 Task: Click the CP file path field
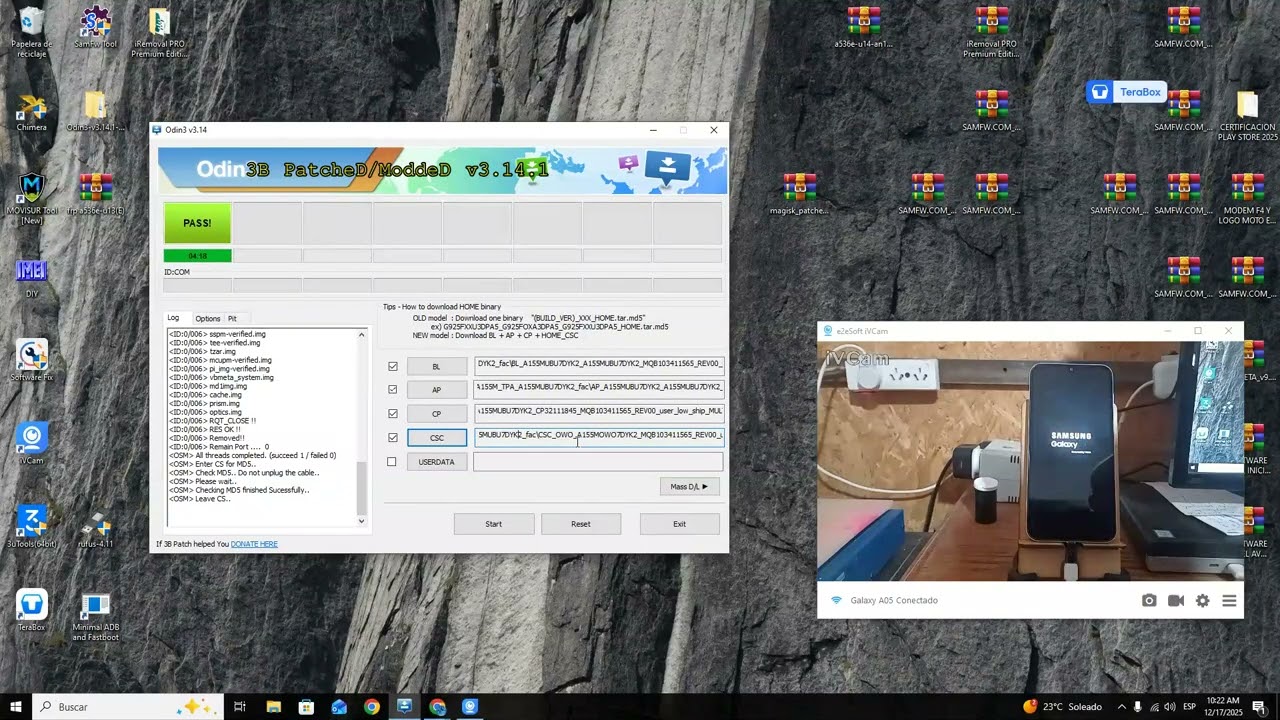tap(598, 411)
